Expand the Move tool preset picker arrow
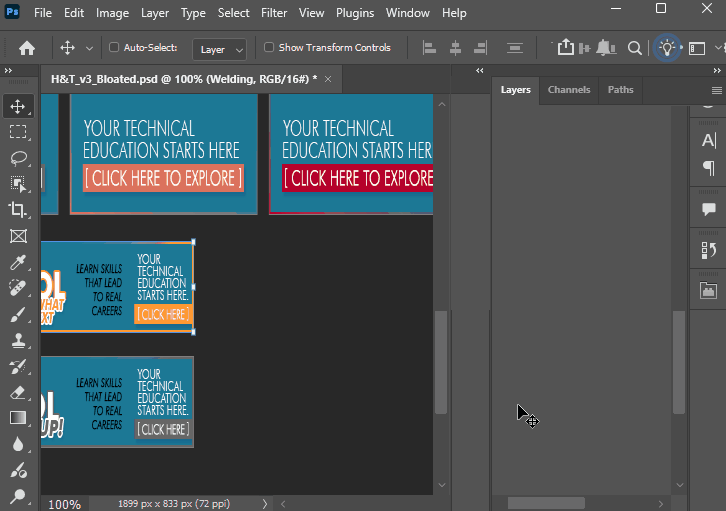The width and height of the screenshot is (726, 511). click(x=89, y=48)
